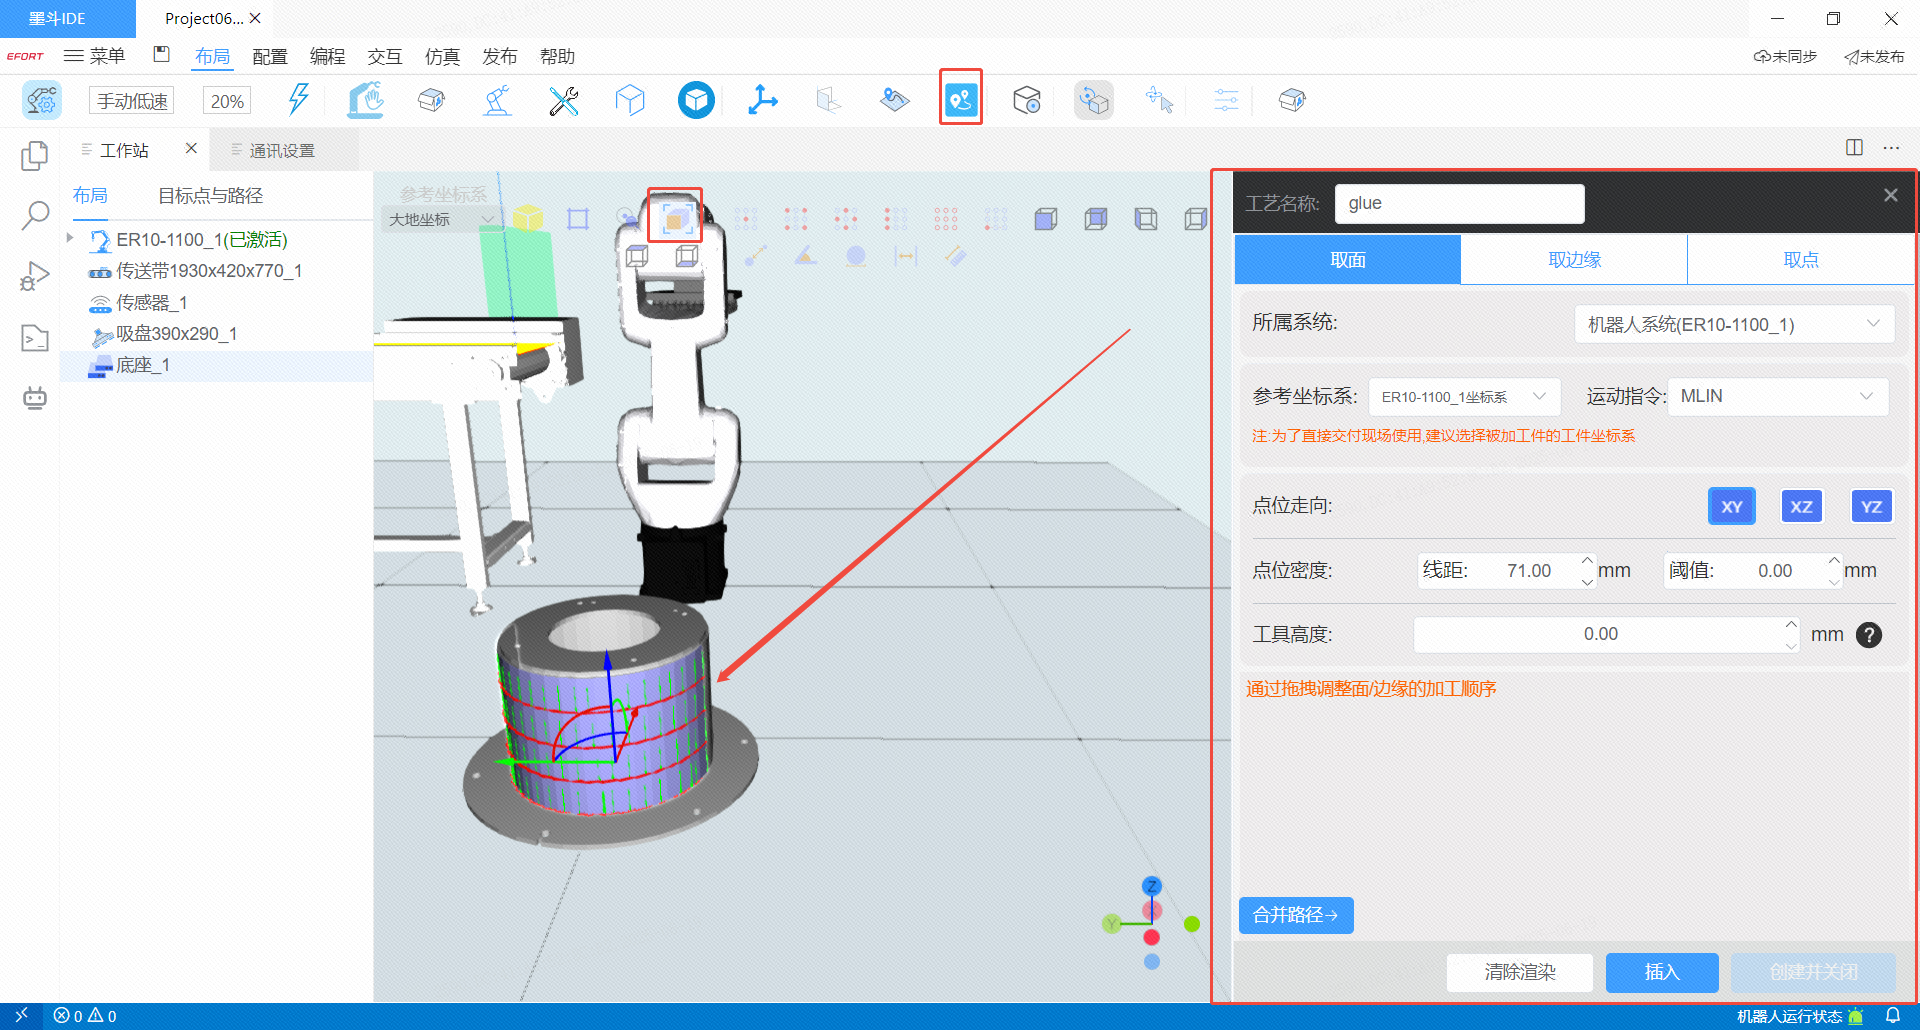Viewport: 1920px width, 1030px height.
Task: Open the 大地坐标 reference frame dropdown
Action: [442, 219]
